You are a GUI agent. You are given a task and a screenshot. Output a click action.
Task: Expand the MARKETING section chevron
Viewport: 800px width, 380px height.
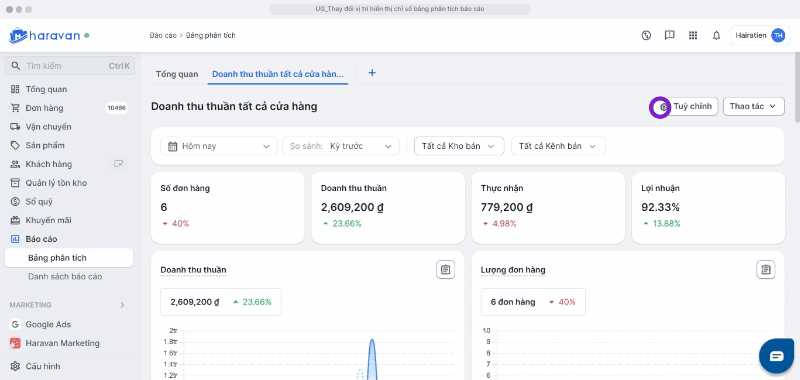(x=122, y=305)
